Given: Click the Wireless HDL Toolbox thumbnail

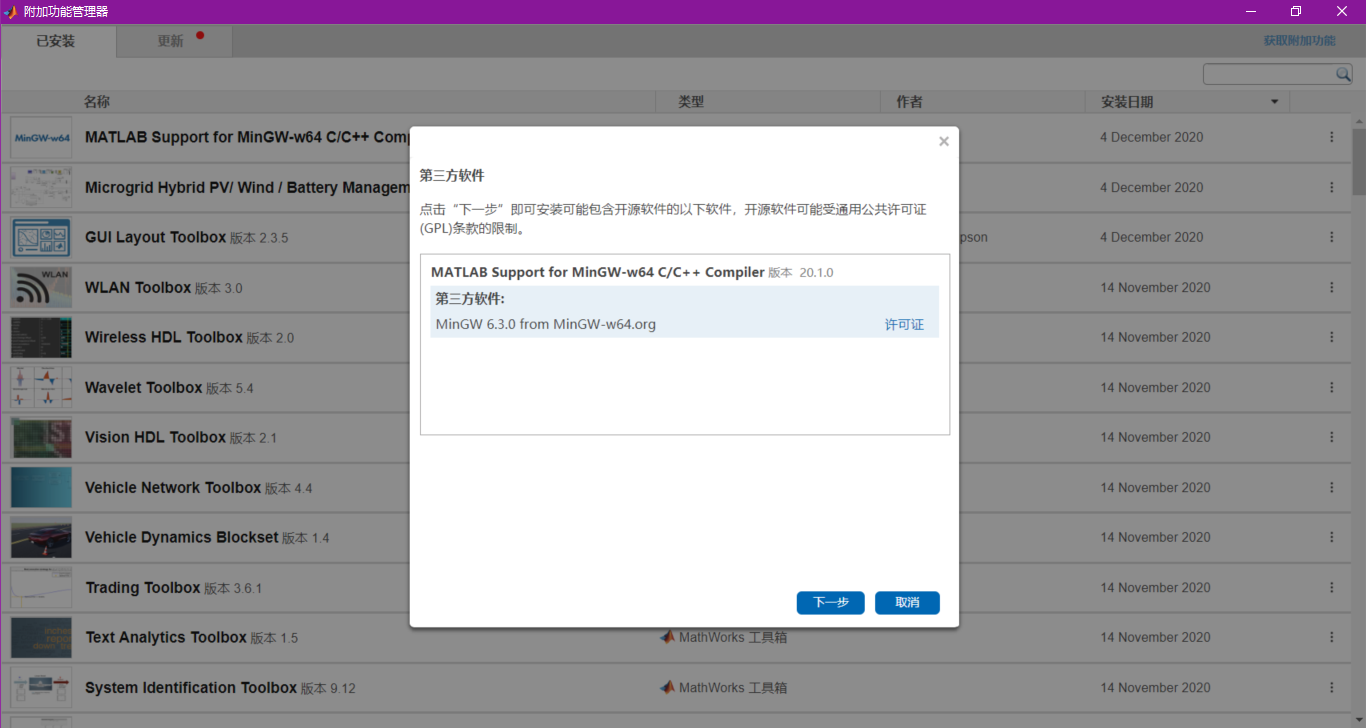Looking at the screenshot, I should click(x=41, y=337).
